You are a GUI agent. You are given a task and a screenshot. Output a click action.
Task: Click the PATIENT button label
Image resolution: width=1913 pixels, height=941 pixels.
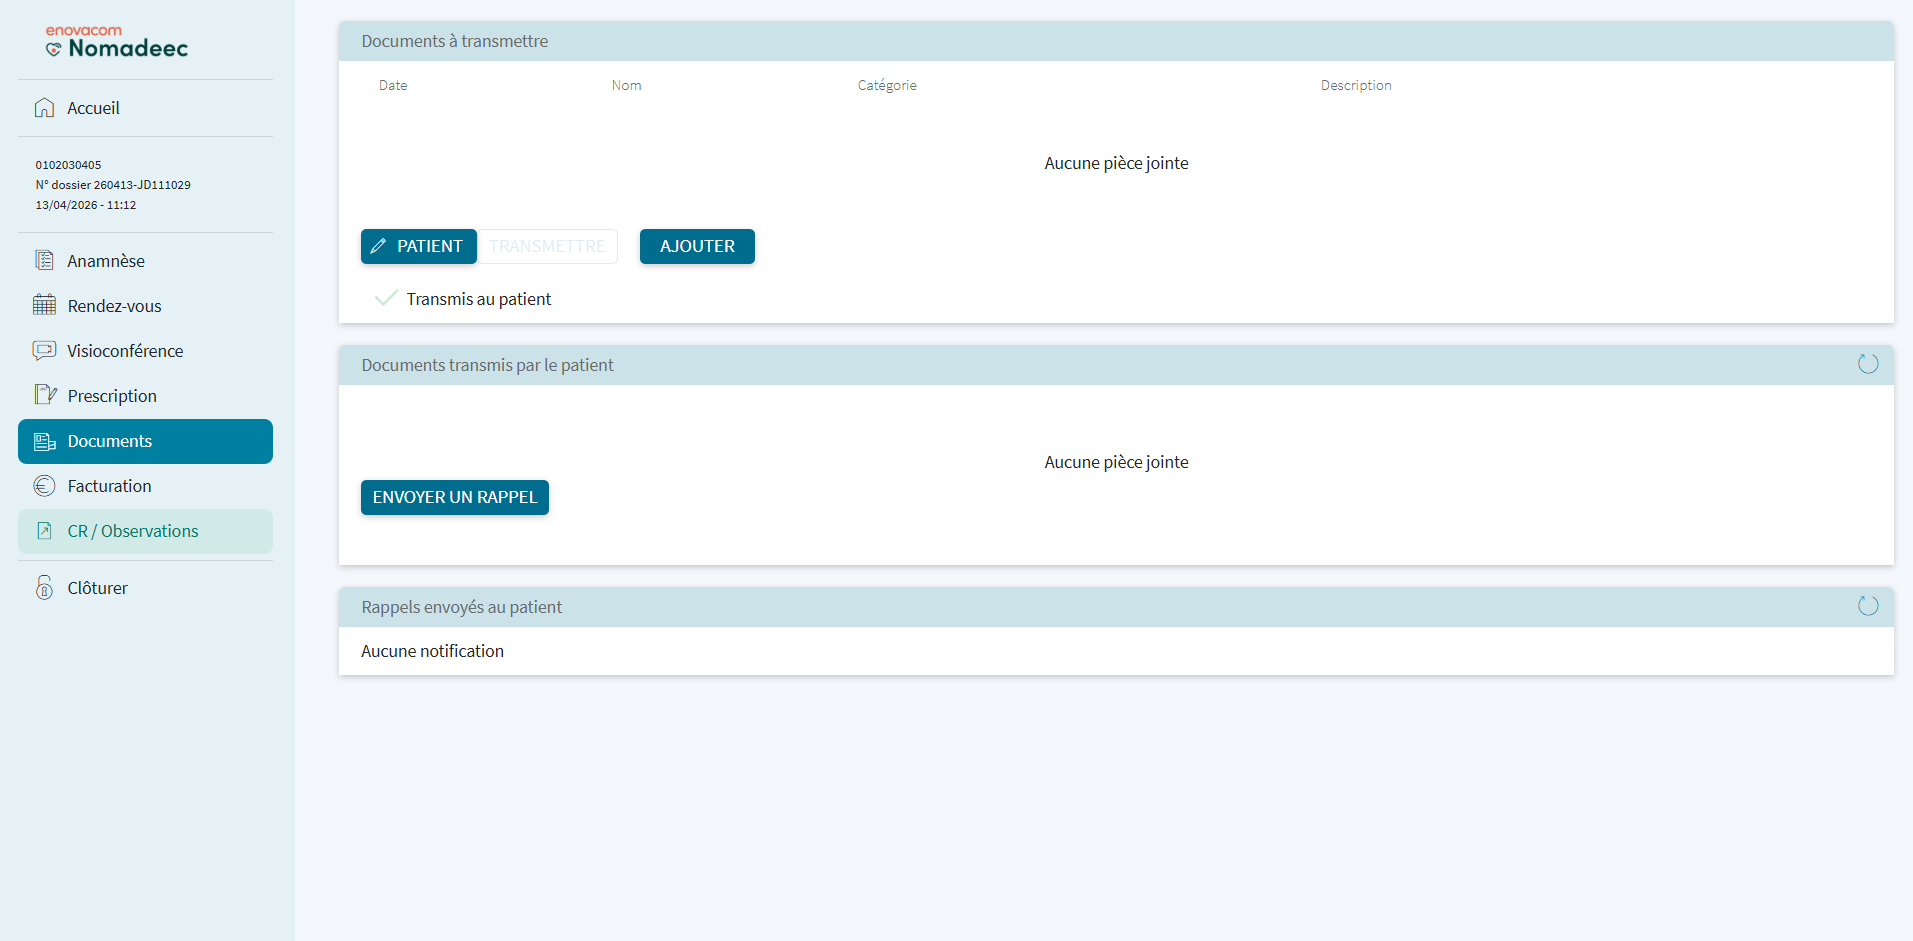430,246
